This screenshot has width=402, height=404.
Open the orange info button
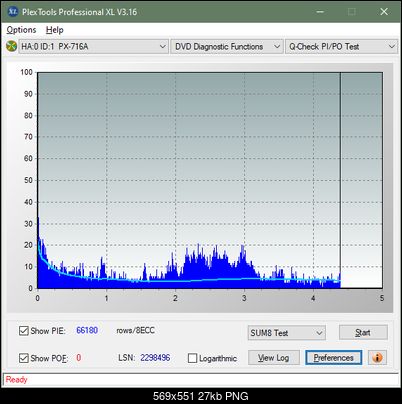(x=377, y=358)
